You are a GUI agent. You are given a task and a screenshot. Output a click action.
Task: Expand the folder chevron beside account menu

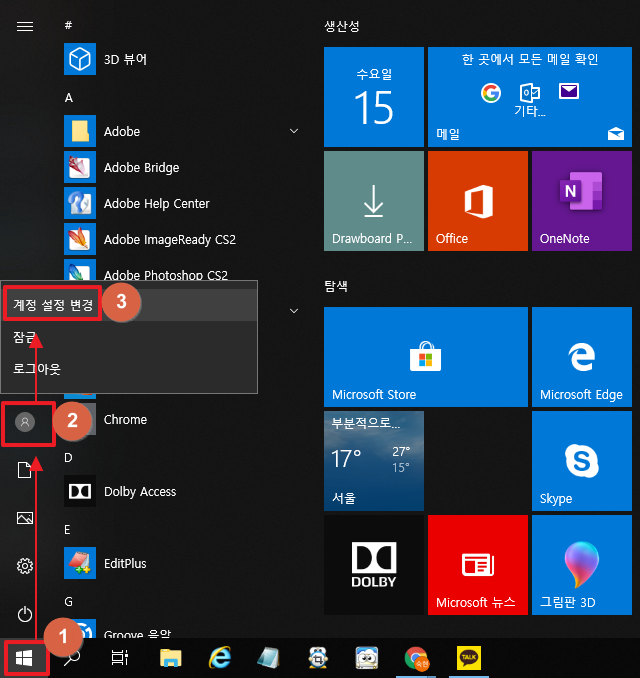[x=294, y=311]
